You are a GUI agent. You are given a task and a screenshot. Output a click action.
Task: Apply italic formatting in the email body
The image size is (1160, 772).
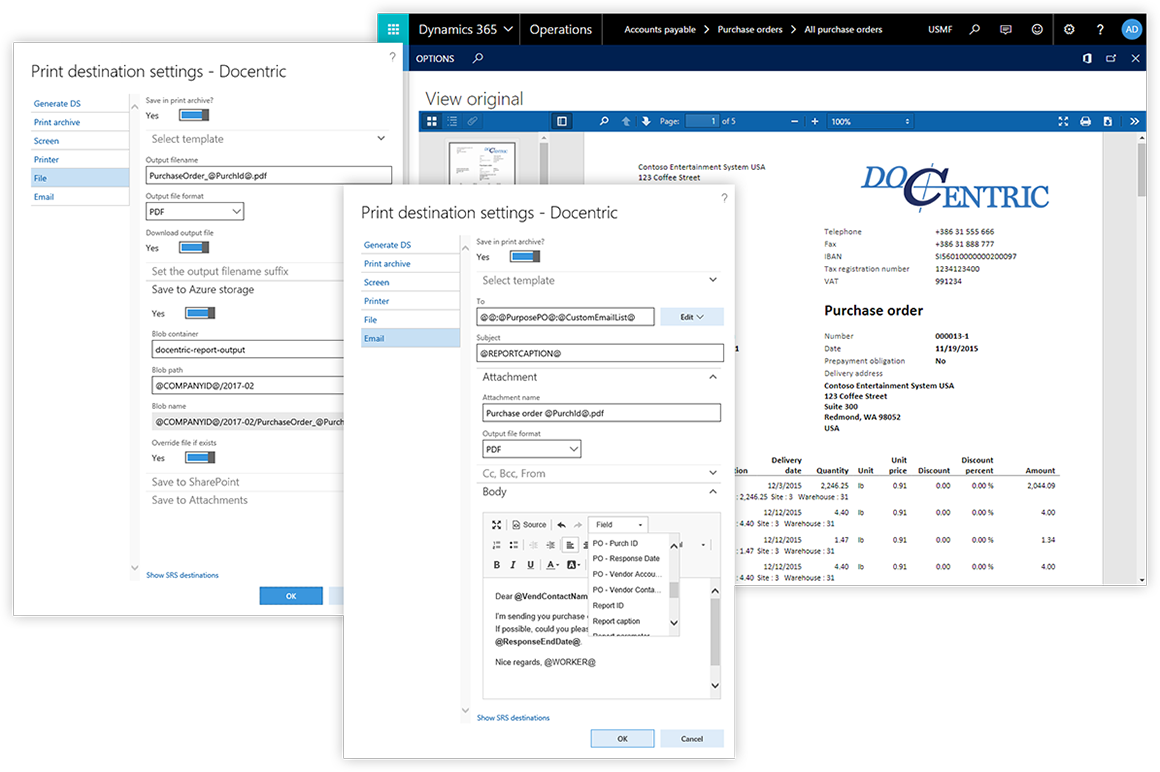(x=513, y=565)
